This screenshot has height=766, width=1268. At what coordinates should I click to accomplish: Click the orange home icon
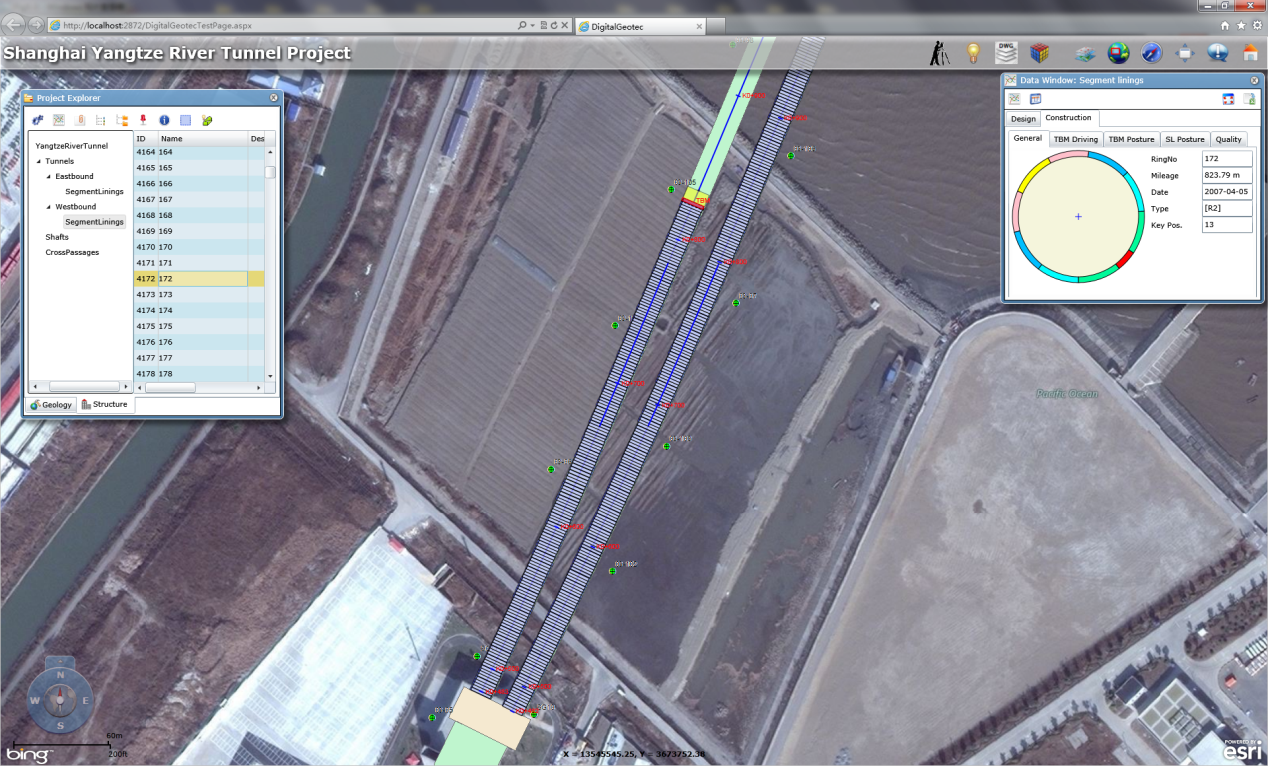(1250, 53)
